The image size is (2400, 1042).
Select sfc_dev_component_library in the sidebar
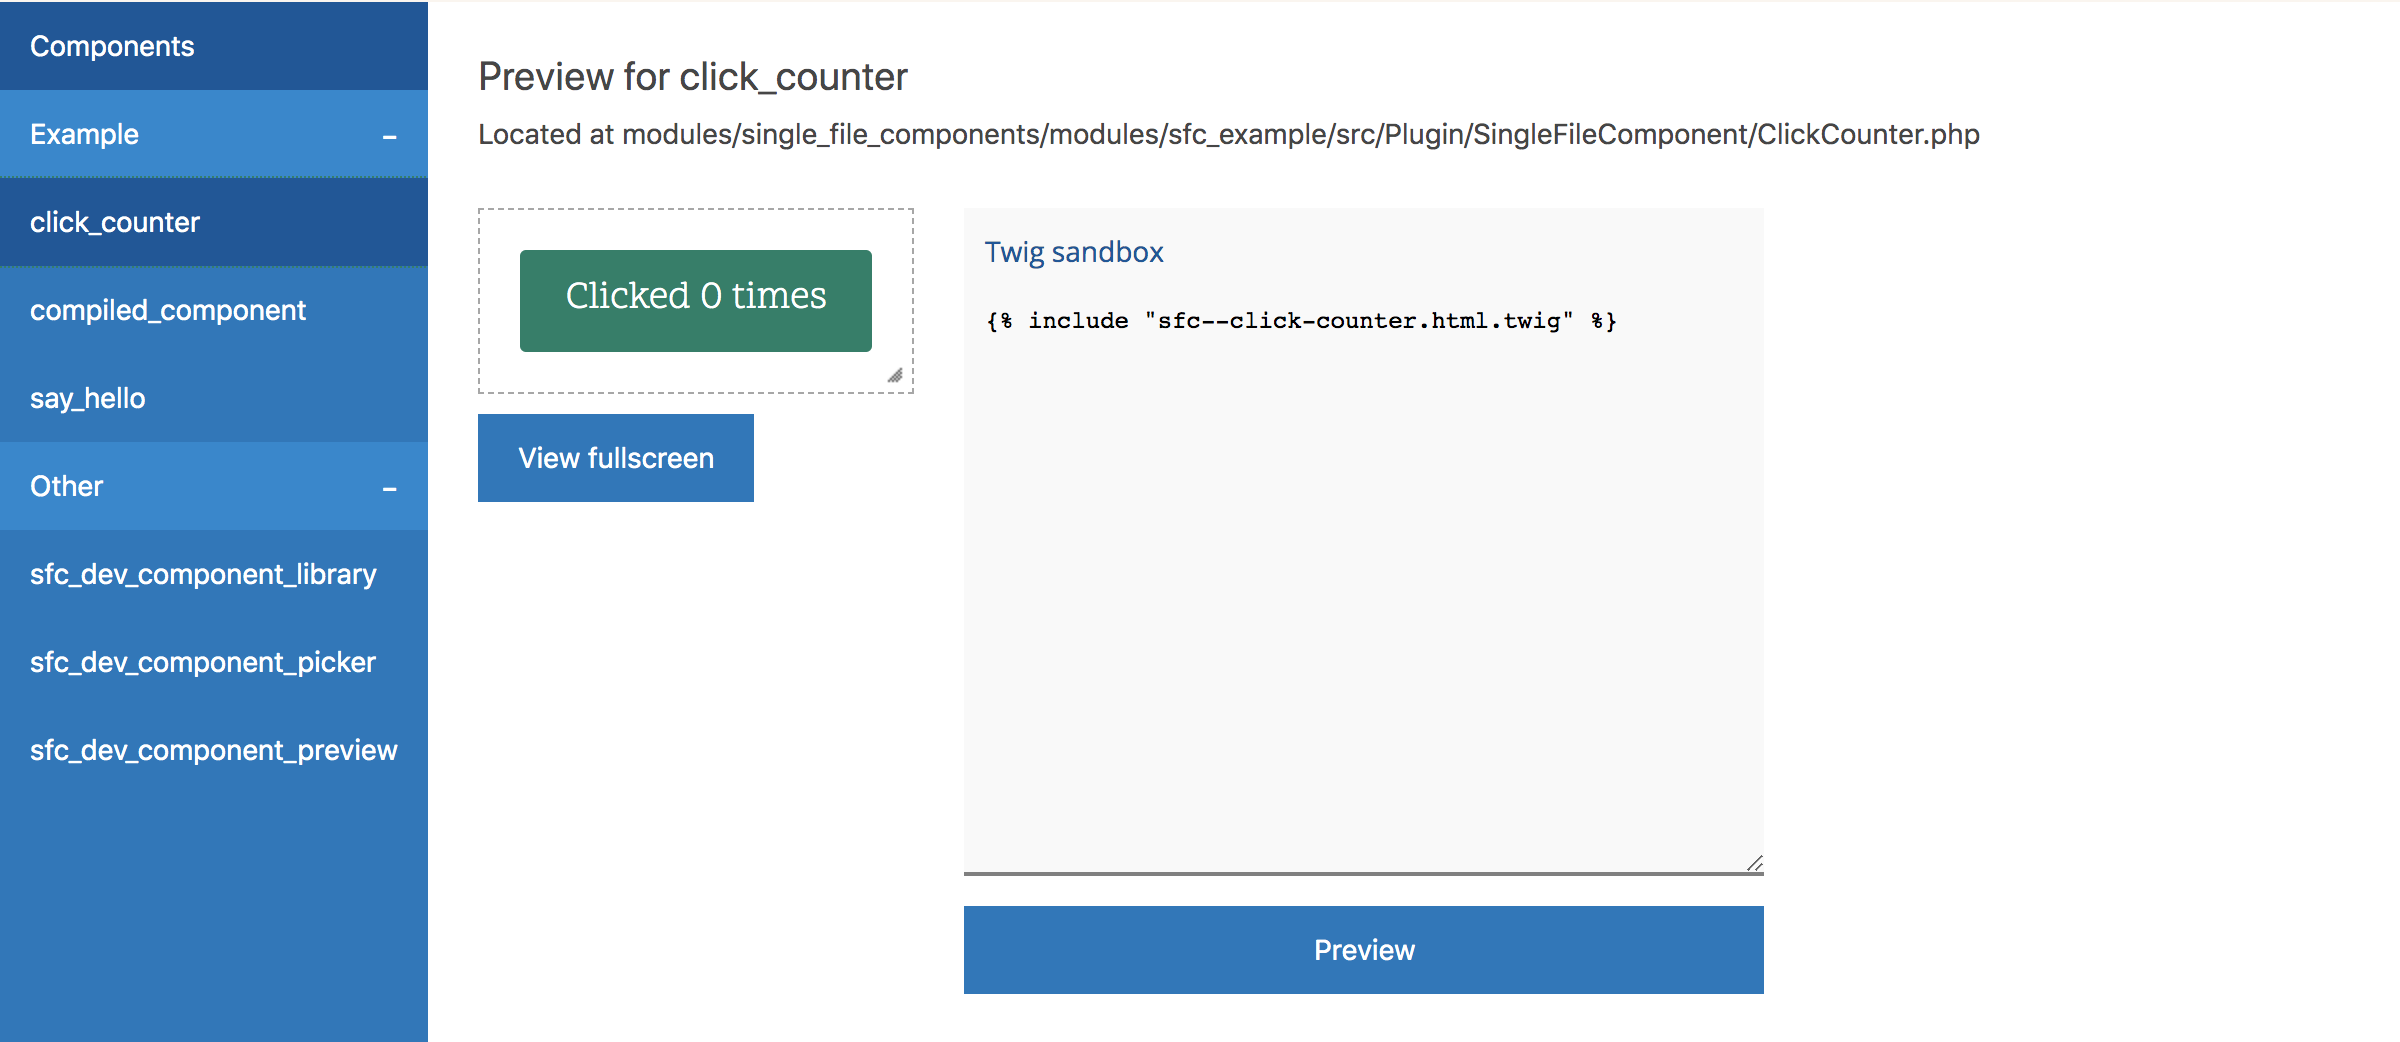[203, 574]
